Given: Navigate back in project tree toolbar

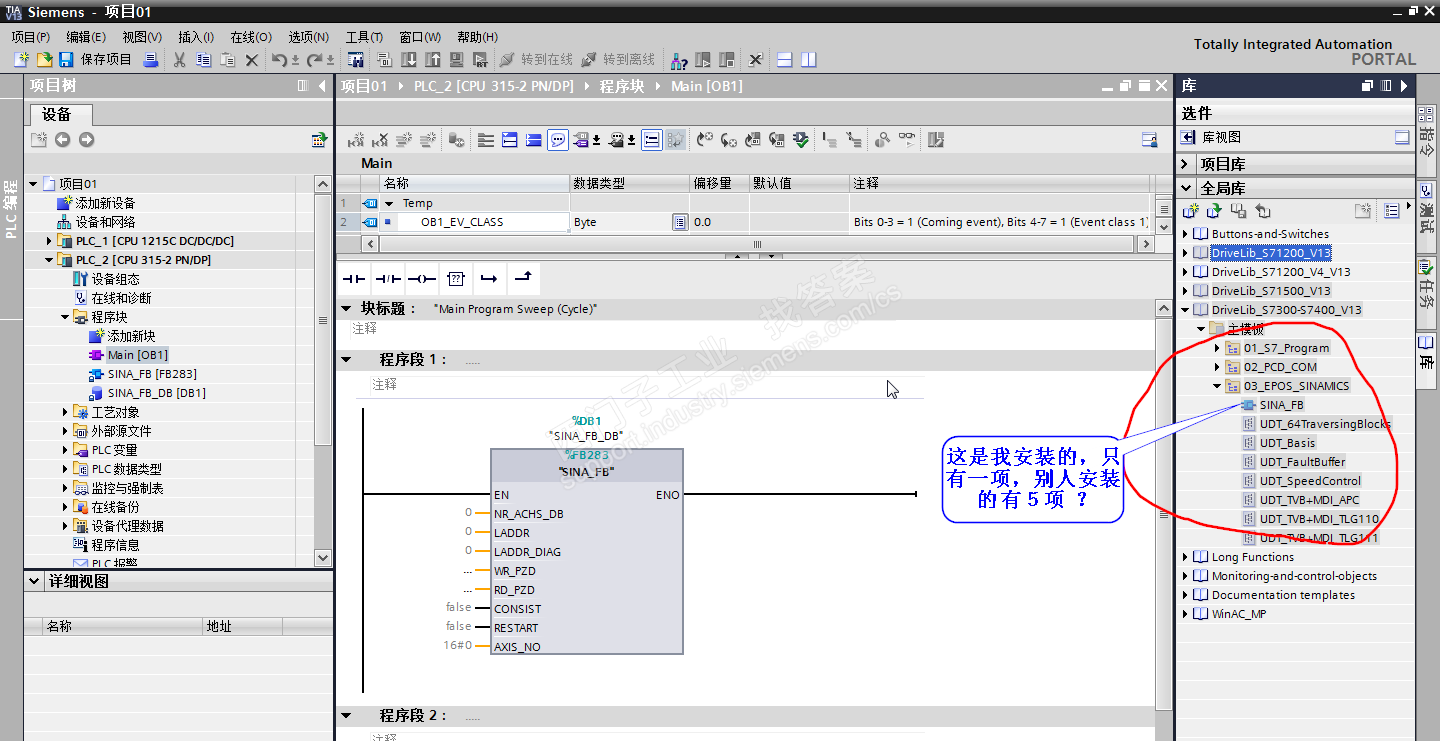Looking at the screenshot, I should click(x=62, y=140).
